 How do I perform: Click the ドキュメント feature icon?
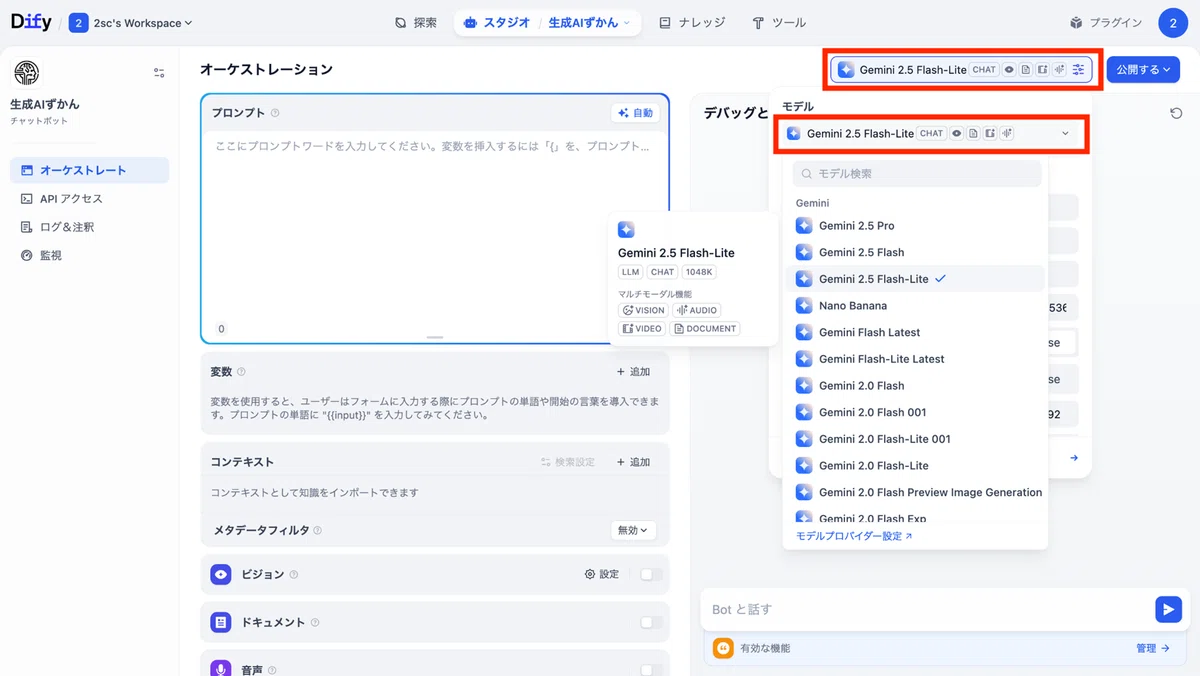click(x=221, y=622)
